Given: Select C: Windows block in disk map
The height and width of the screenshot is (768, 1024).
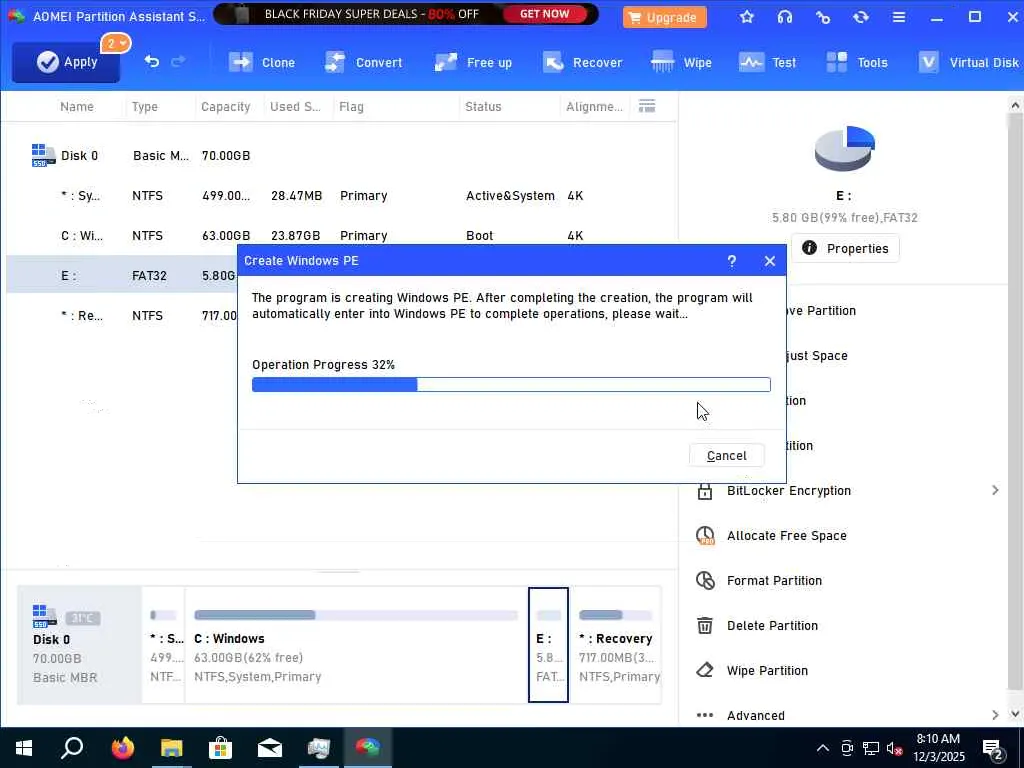Looking at the screenshot, I should coord(356,645).
